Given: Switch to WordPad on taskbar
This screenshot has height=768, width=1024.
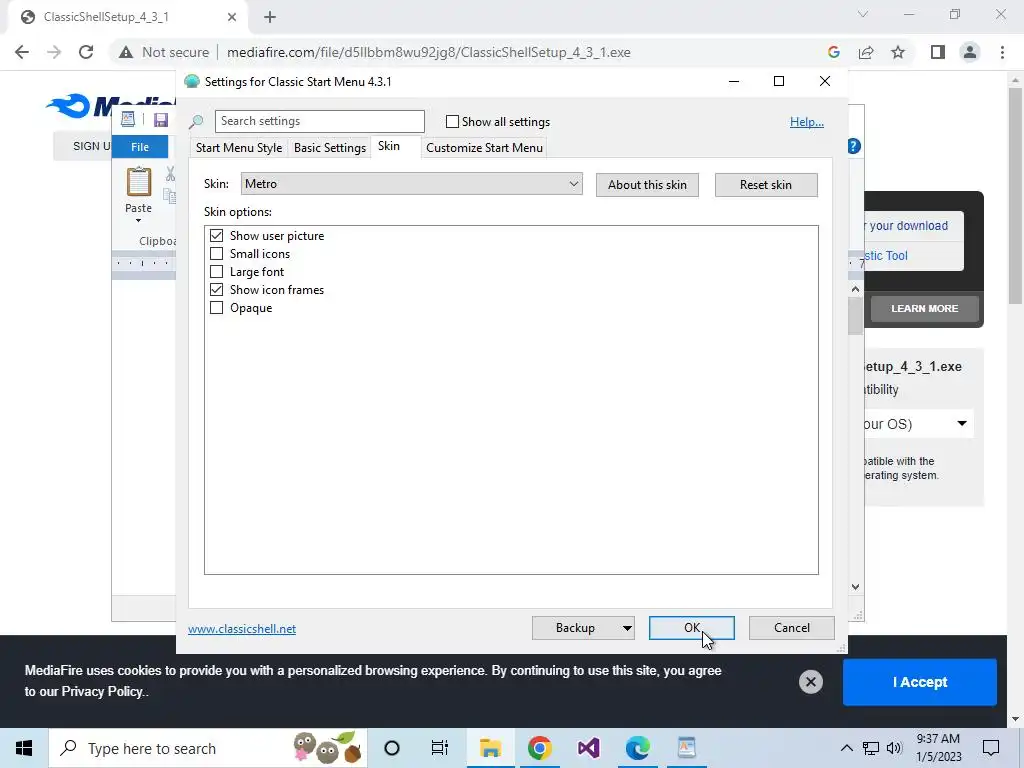Looking at the screenshot, I should coord(686,748).
